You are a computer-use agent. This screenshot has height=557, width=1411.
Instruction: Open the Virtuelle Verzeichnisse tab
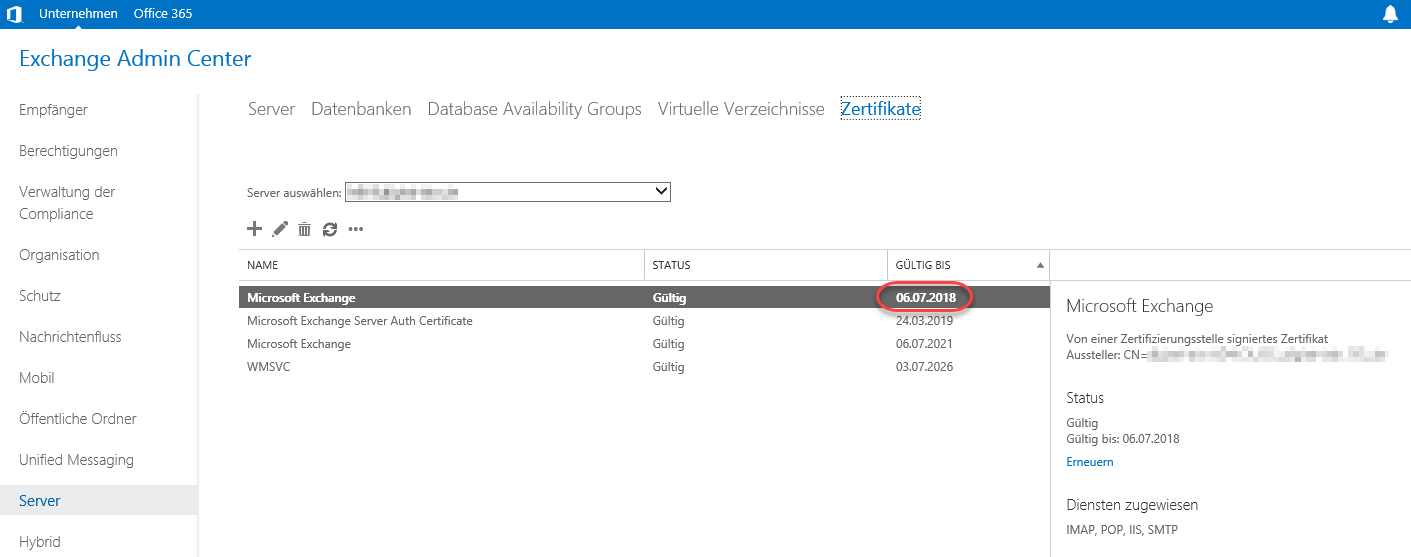[x=741, y=109]
